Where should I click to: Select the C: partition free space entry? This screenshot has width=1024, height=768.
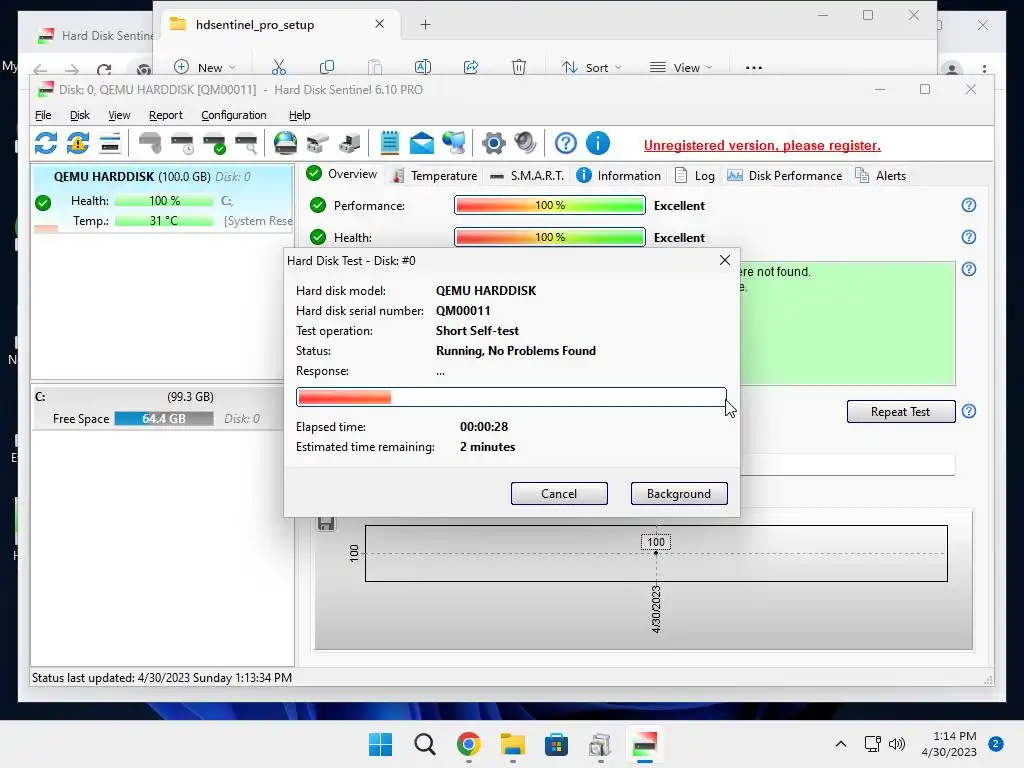157,408
